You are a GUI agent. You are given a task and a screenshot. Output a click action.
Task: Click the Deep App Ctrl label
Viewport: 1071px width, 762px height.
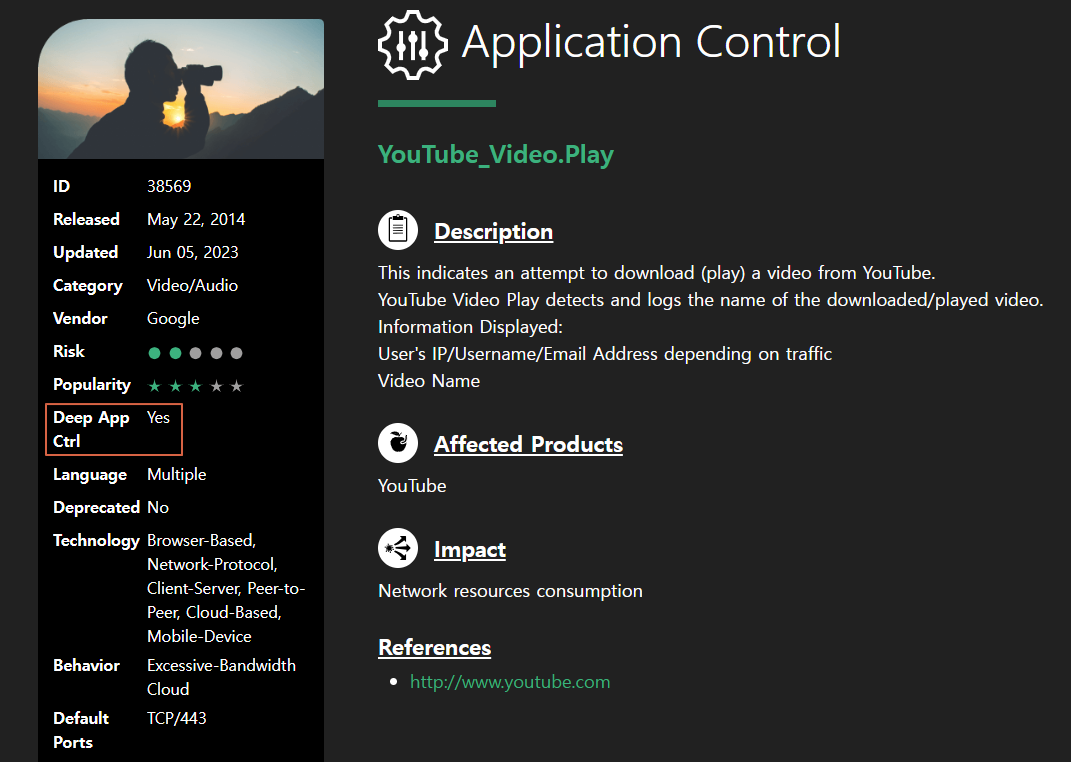pos(91,429)
